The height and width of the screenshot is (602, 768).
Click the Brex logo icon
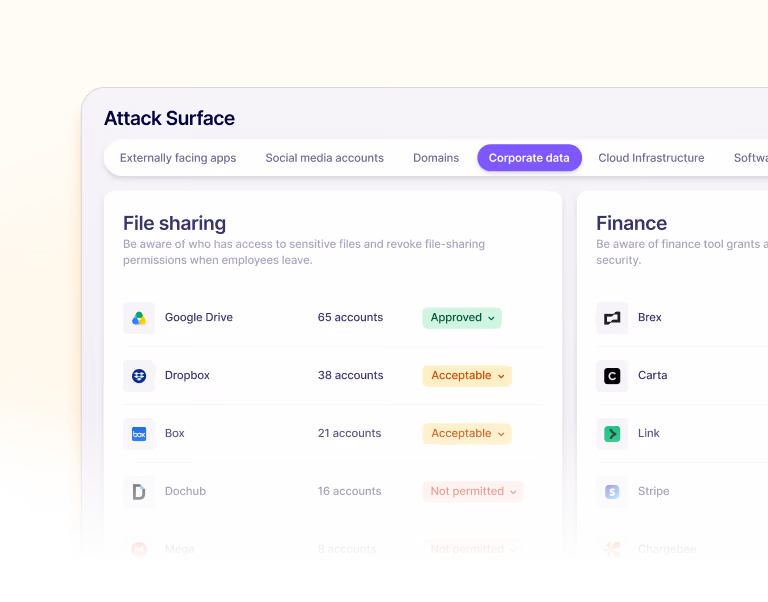[612, 318]
